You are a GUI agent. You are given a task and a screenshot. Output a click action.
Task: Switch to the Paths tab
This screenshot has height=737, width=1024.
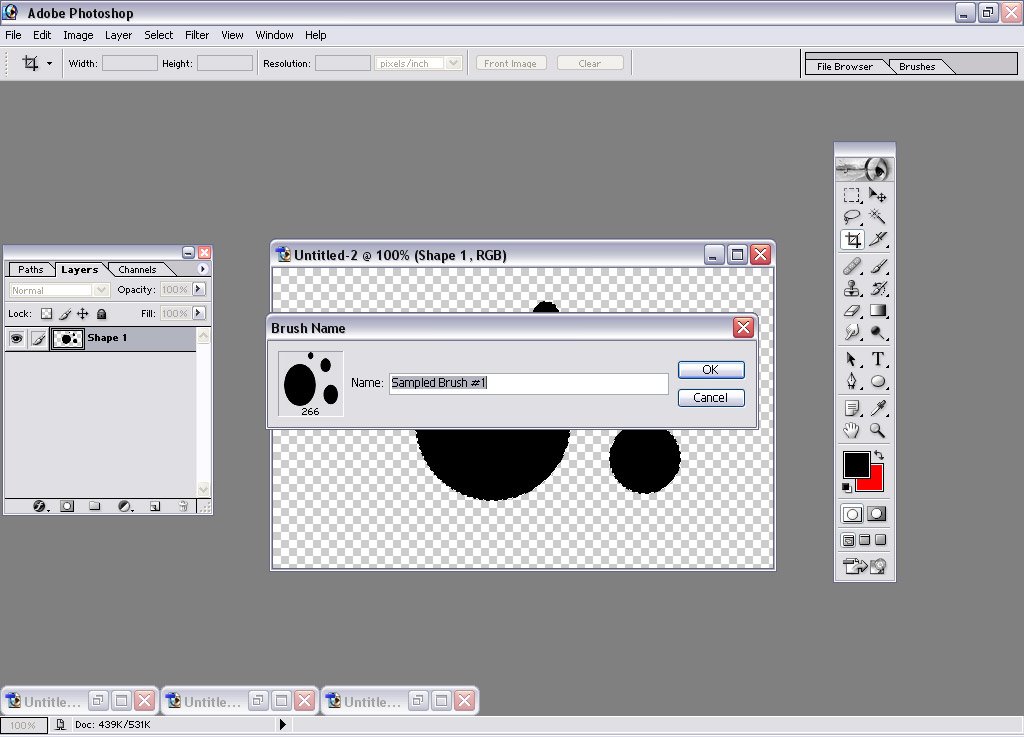tap(31, 270)
